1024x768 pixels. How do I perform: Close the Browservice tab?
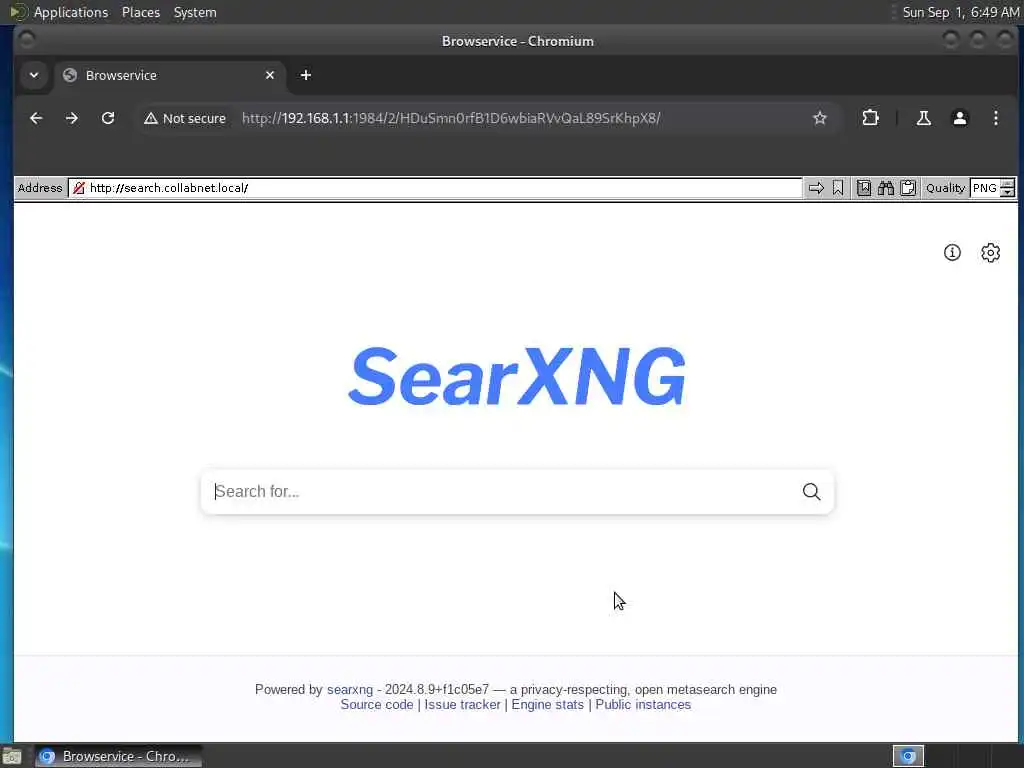pos(270,75)
